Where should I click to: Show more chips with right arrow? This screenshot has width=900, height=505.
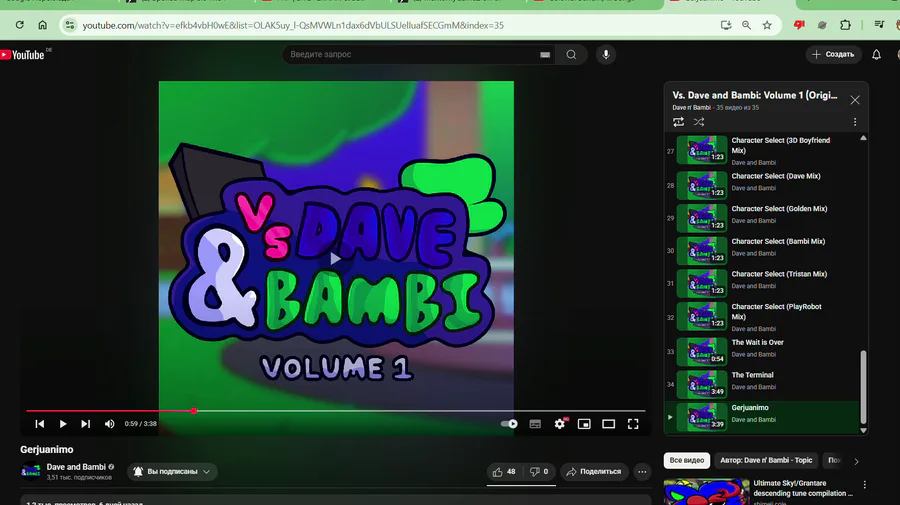click(x=856, y=461)
